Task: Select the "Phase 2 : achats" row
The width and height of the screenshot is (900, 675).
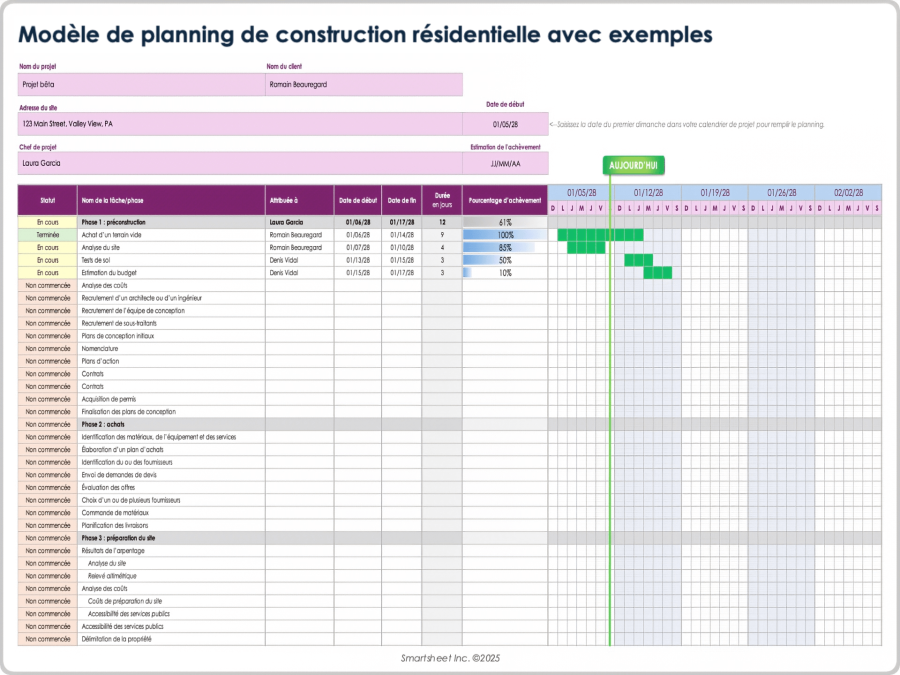Action: [x=449, y=424]
